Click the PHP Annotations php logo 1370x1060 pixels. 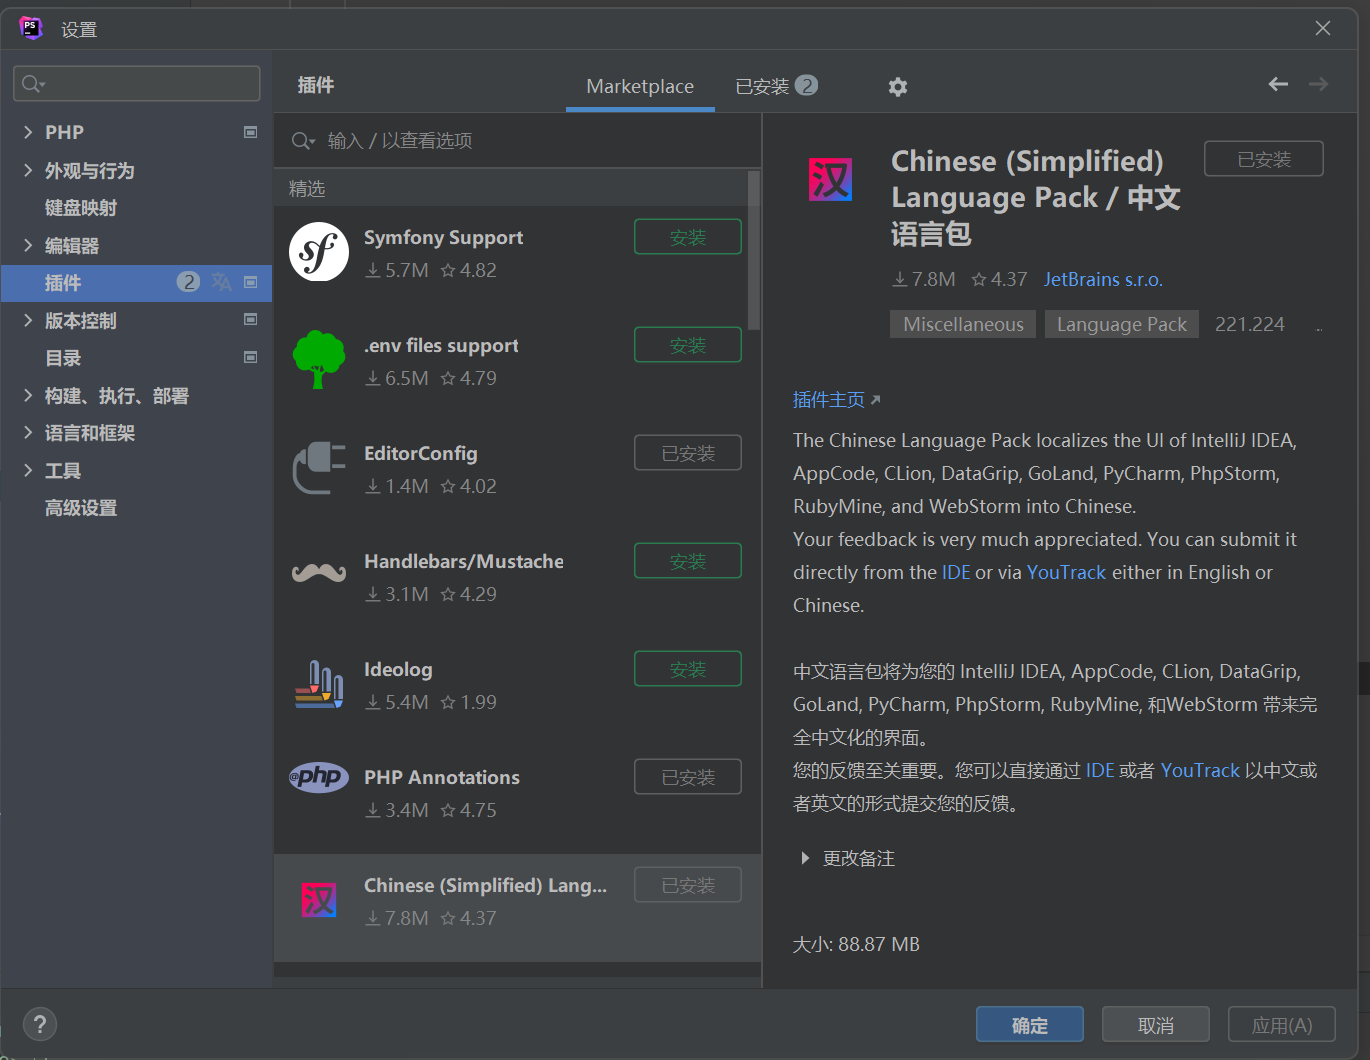[319, 777]
